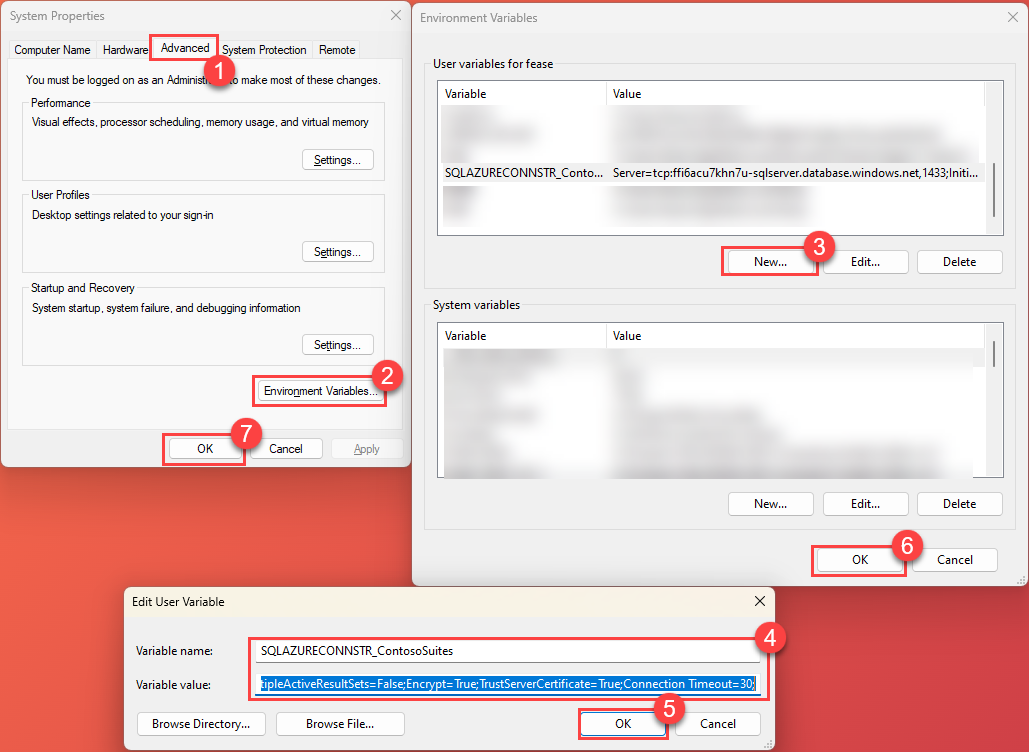Screen dimensions: 1029x752
Task: Switch to the Remote tab
Action: 336,49
